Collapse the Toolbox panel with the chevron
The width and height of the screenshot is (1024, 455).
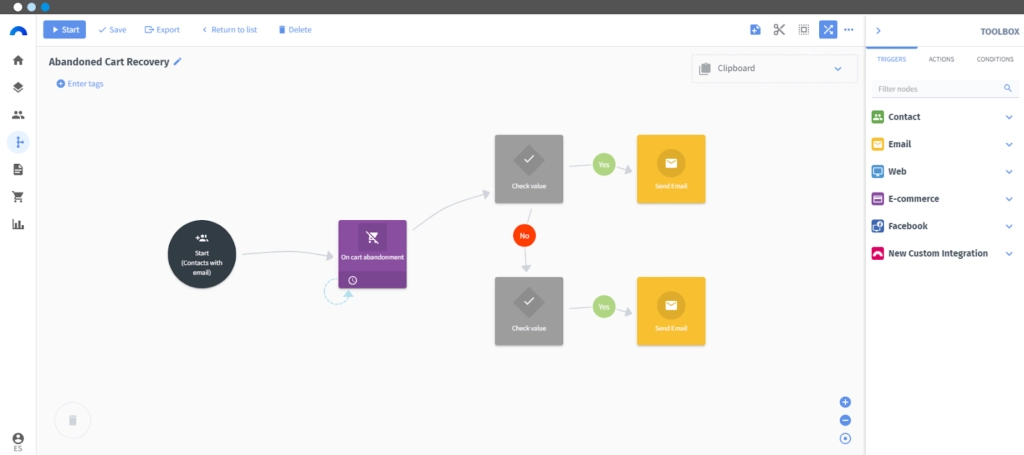tap(878, 31)
